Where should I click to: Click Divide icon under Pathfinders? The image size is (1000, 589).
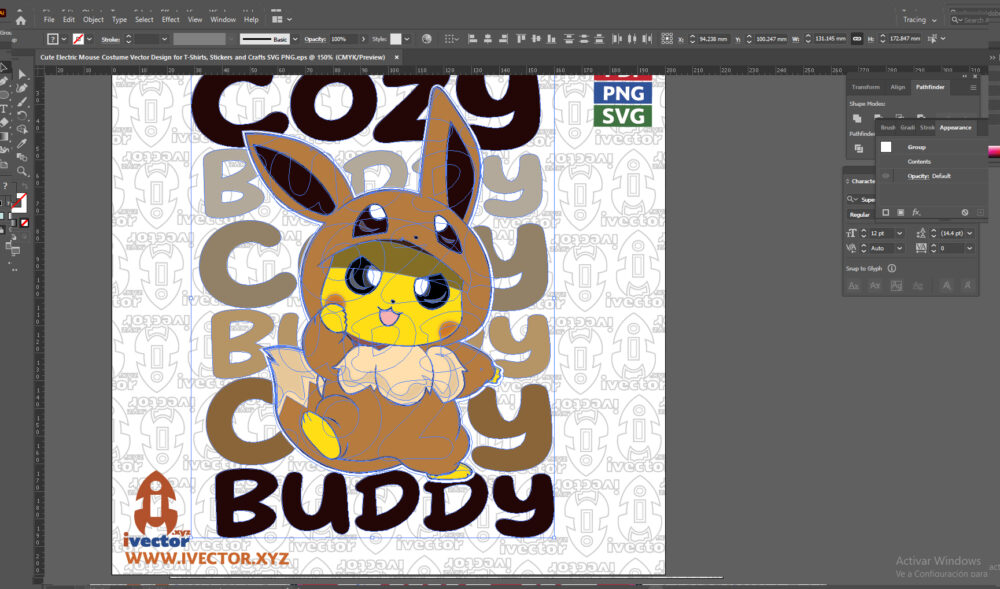click(x=858, y=149)
